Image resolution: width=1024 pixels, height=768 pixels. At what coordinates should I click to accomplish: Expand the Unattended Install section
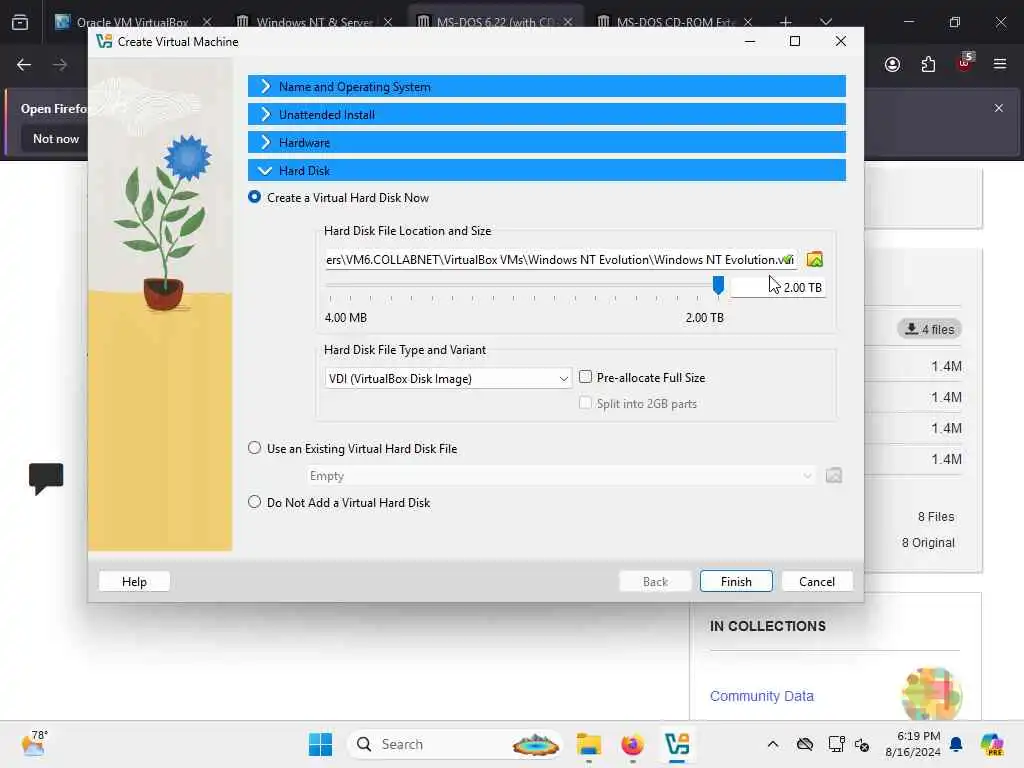coord(547,114)
